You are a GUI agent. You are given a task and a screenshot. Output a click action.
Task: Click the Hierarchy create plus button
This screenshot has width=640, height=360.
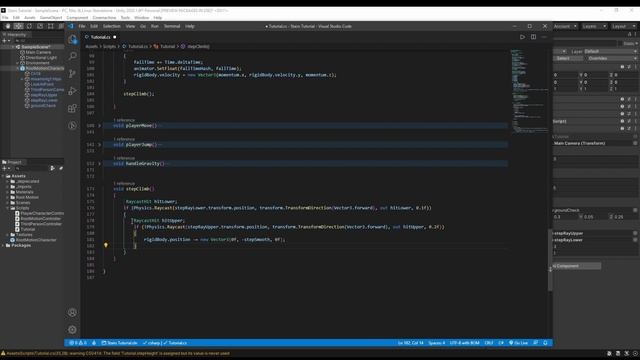point(6,41)
